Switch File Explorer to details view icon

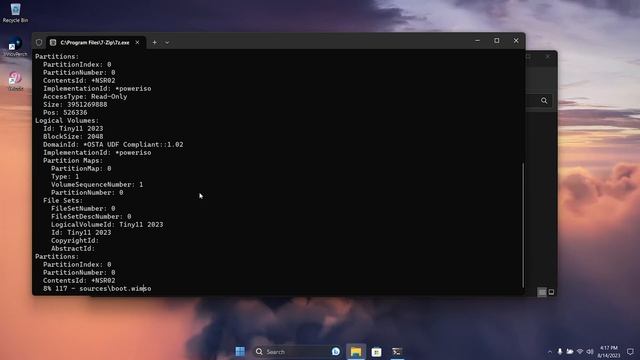pyautogui.click(x=542, y=292)
